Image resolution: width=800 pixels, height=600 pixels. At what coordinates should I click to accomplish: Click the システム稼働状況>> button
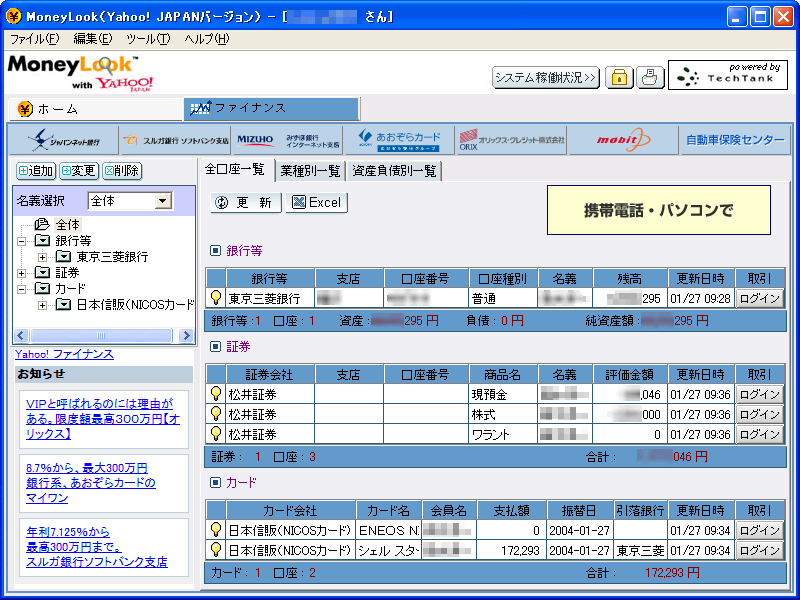click(545, 78)
